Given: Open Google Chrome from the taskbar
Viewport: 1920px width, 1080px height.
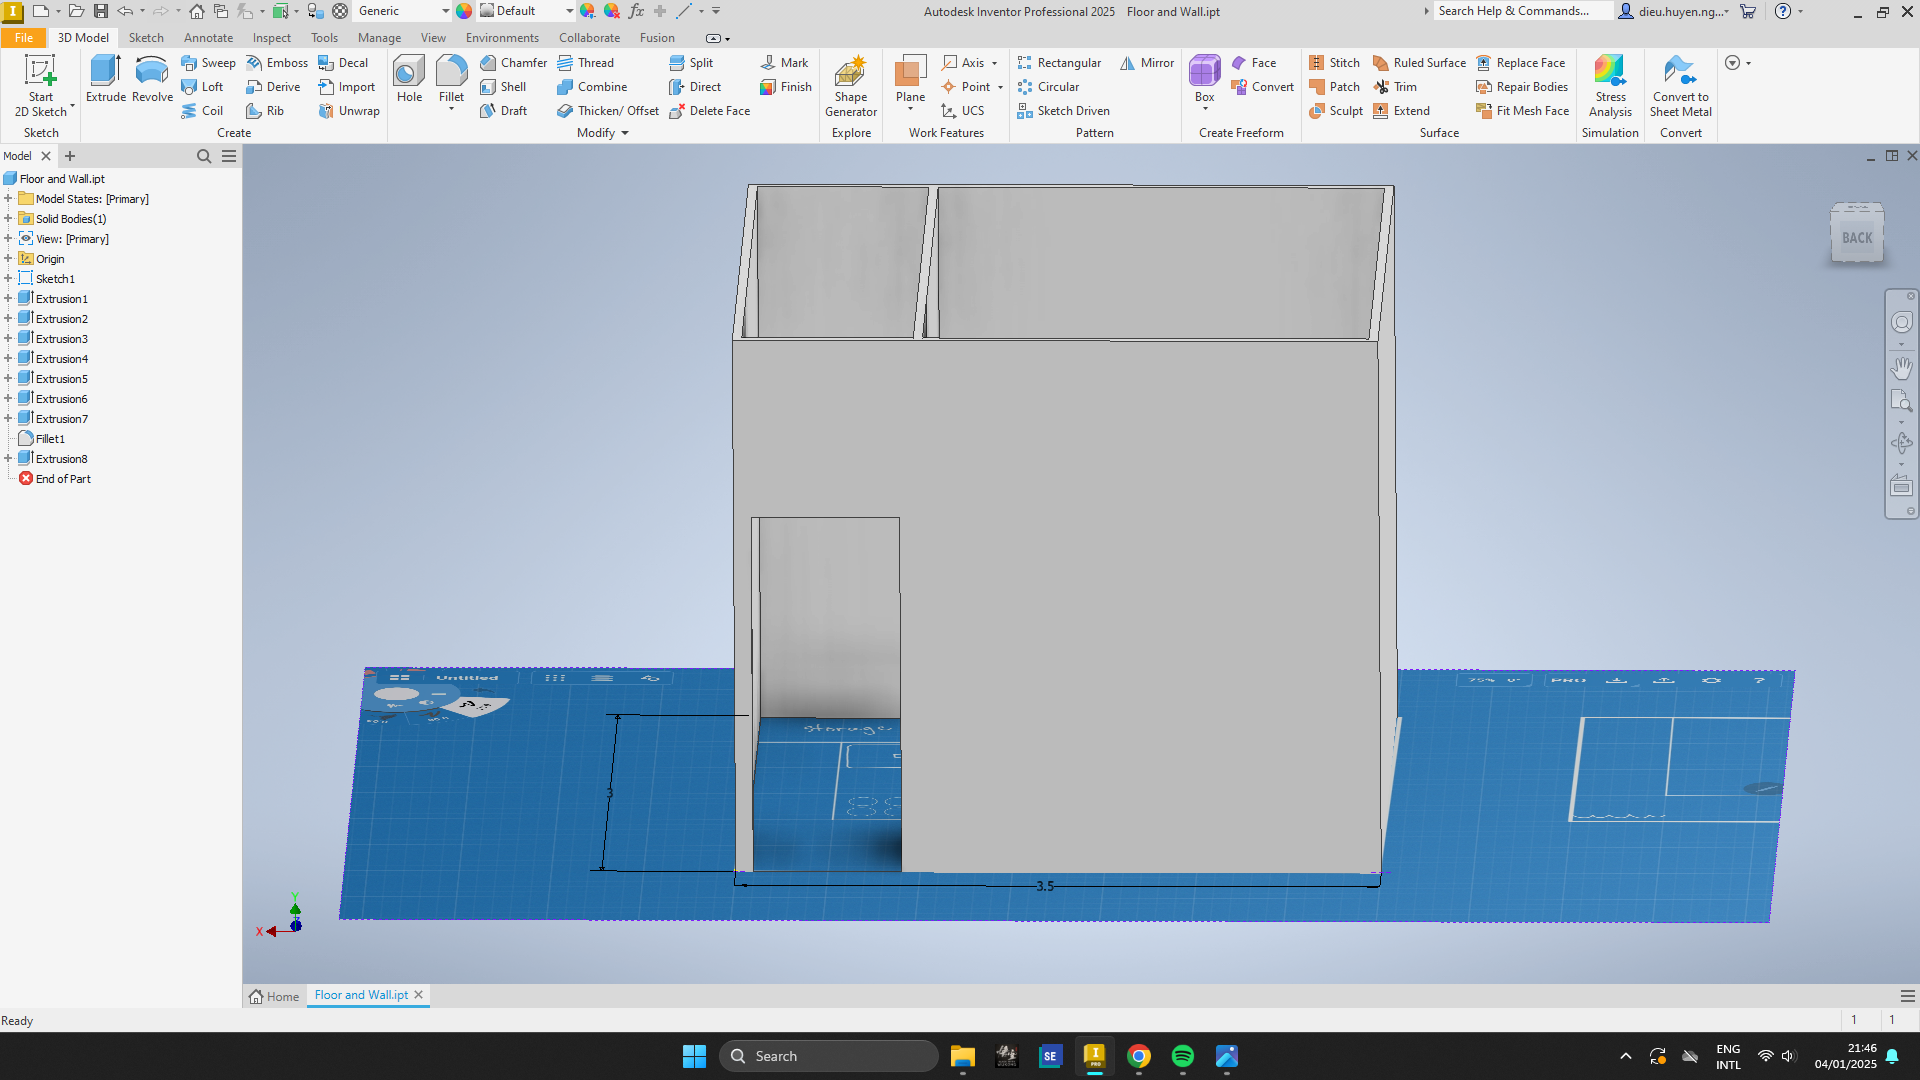Looking at the screenshot, I should pyautogui.click(x=1139, y=1056).
